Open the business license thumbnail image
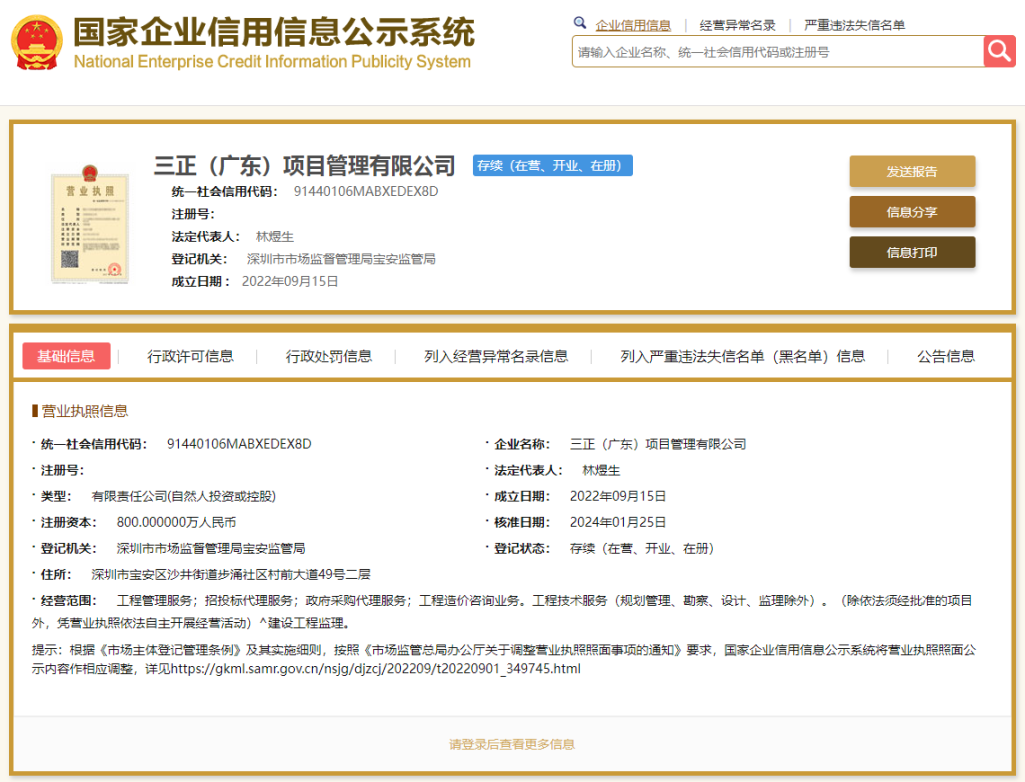Image resolution: width=1025 pixels, height=782 pixels. coord(90,224)
